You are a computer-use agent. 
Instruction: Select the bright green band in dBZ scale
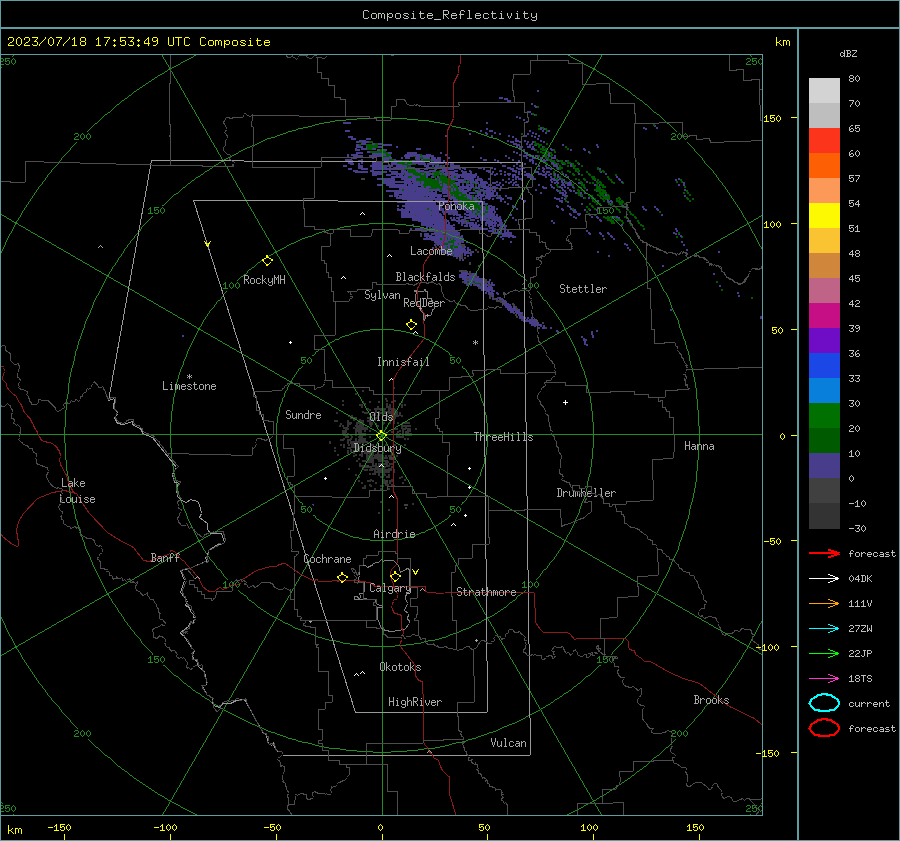click(x=824, y=415)
